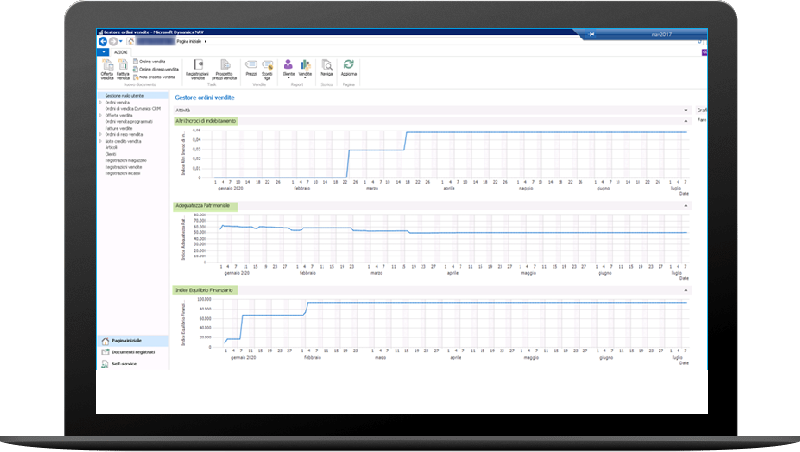
Task: Expand Ordini vendita tree node
Action: pyautogui.click(x=101, y=103)
